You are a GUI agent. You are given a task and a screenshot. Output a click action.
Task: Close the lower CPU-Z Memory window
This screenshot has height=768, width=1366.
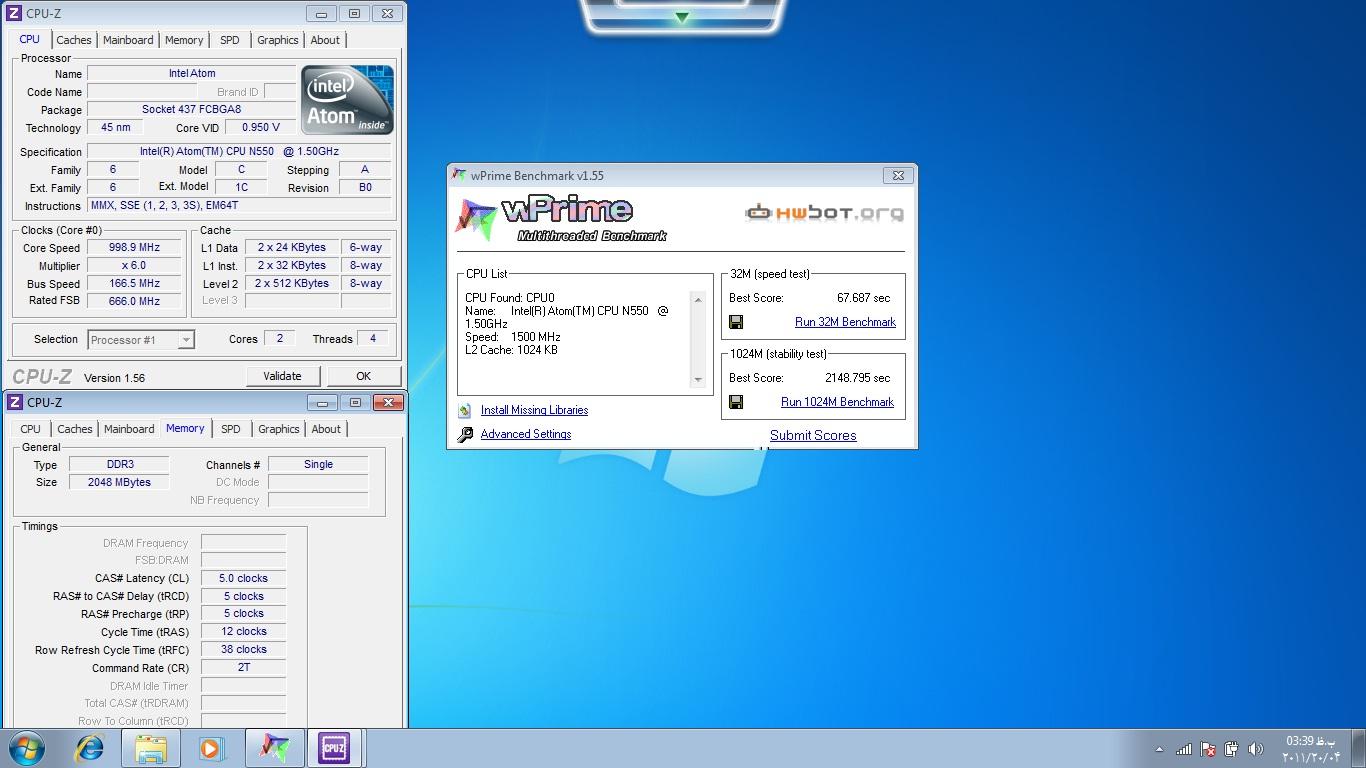click(388, 402)
